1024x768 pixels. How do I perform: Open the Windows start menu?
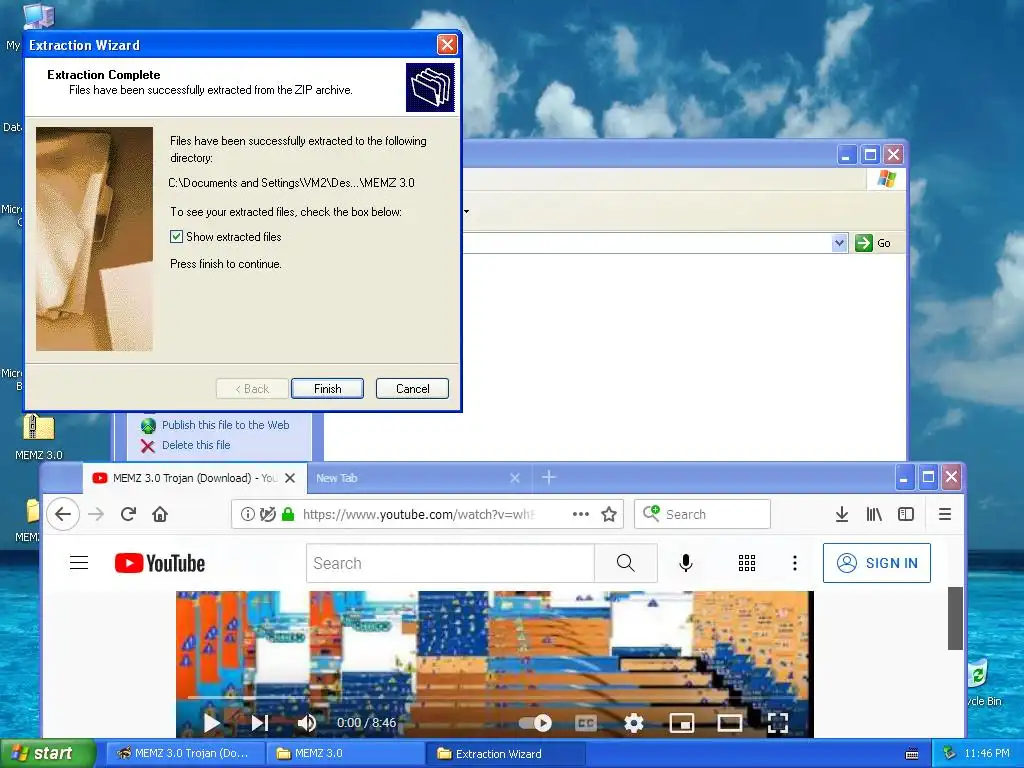[48, 753]
